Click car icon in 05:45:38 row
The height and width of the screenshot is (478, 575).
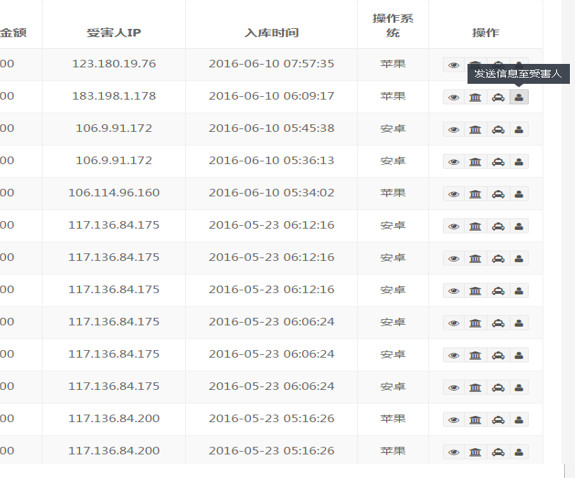pos(498,129)
